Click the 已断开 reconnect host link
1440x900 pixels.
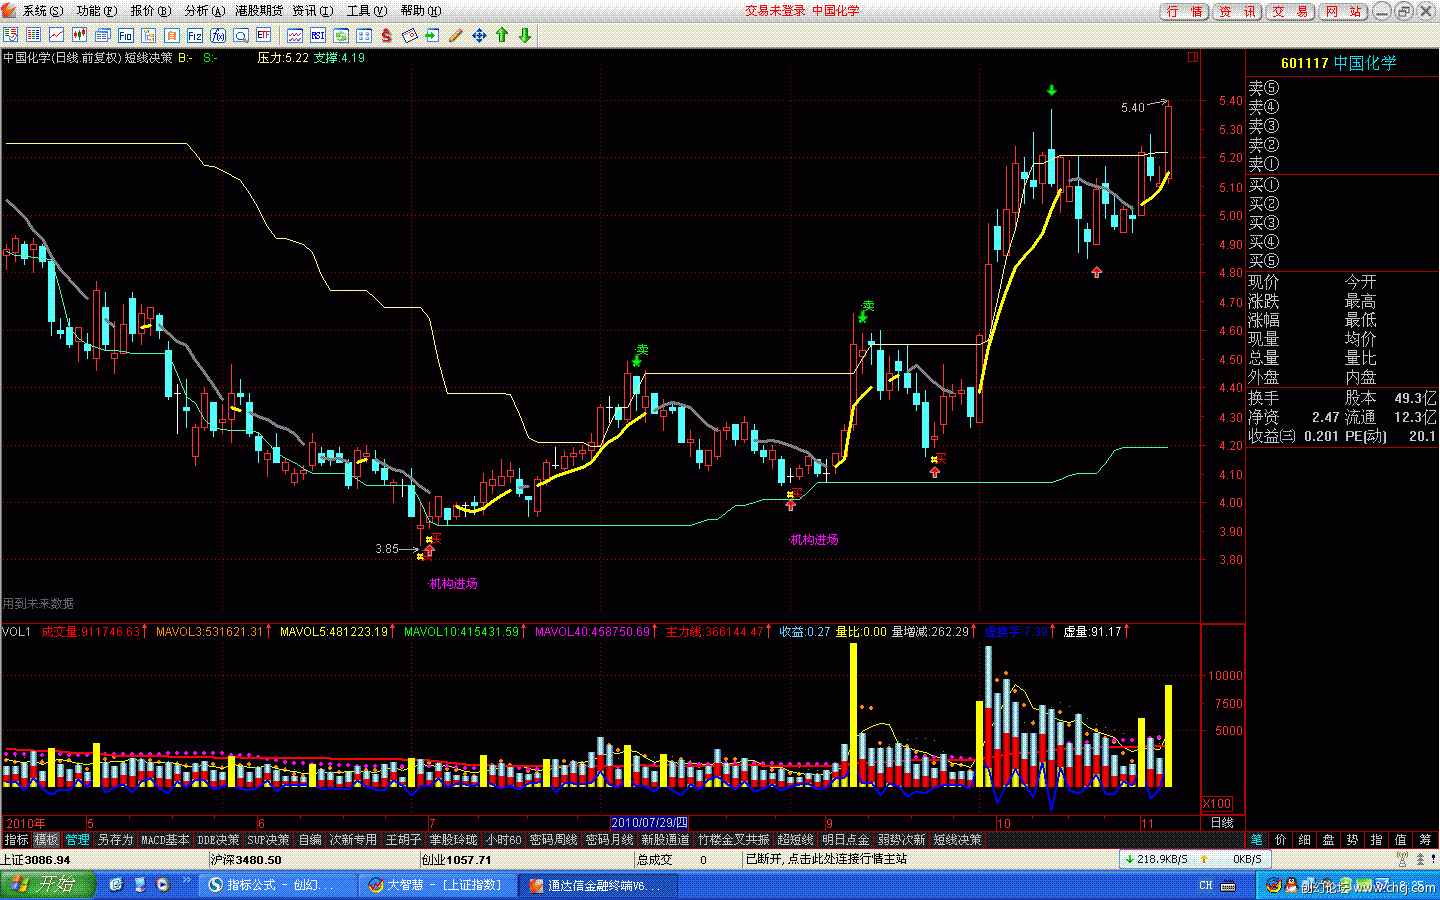click(826, 859)
